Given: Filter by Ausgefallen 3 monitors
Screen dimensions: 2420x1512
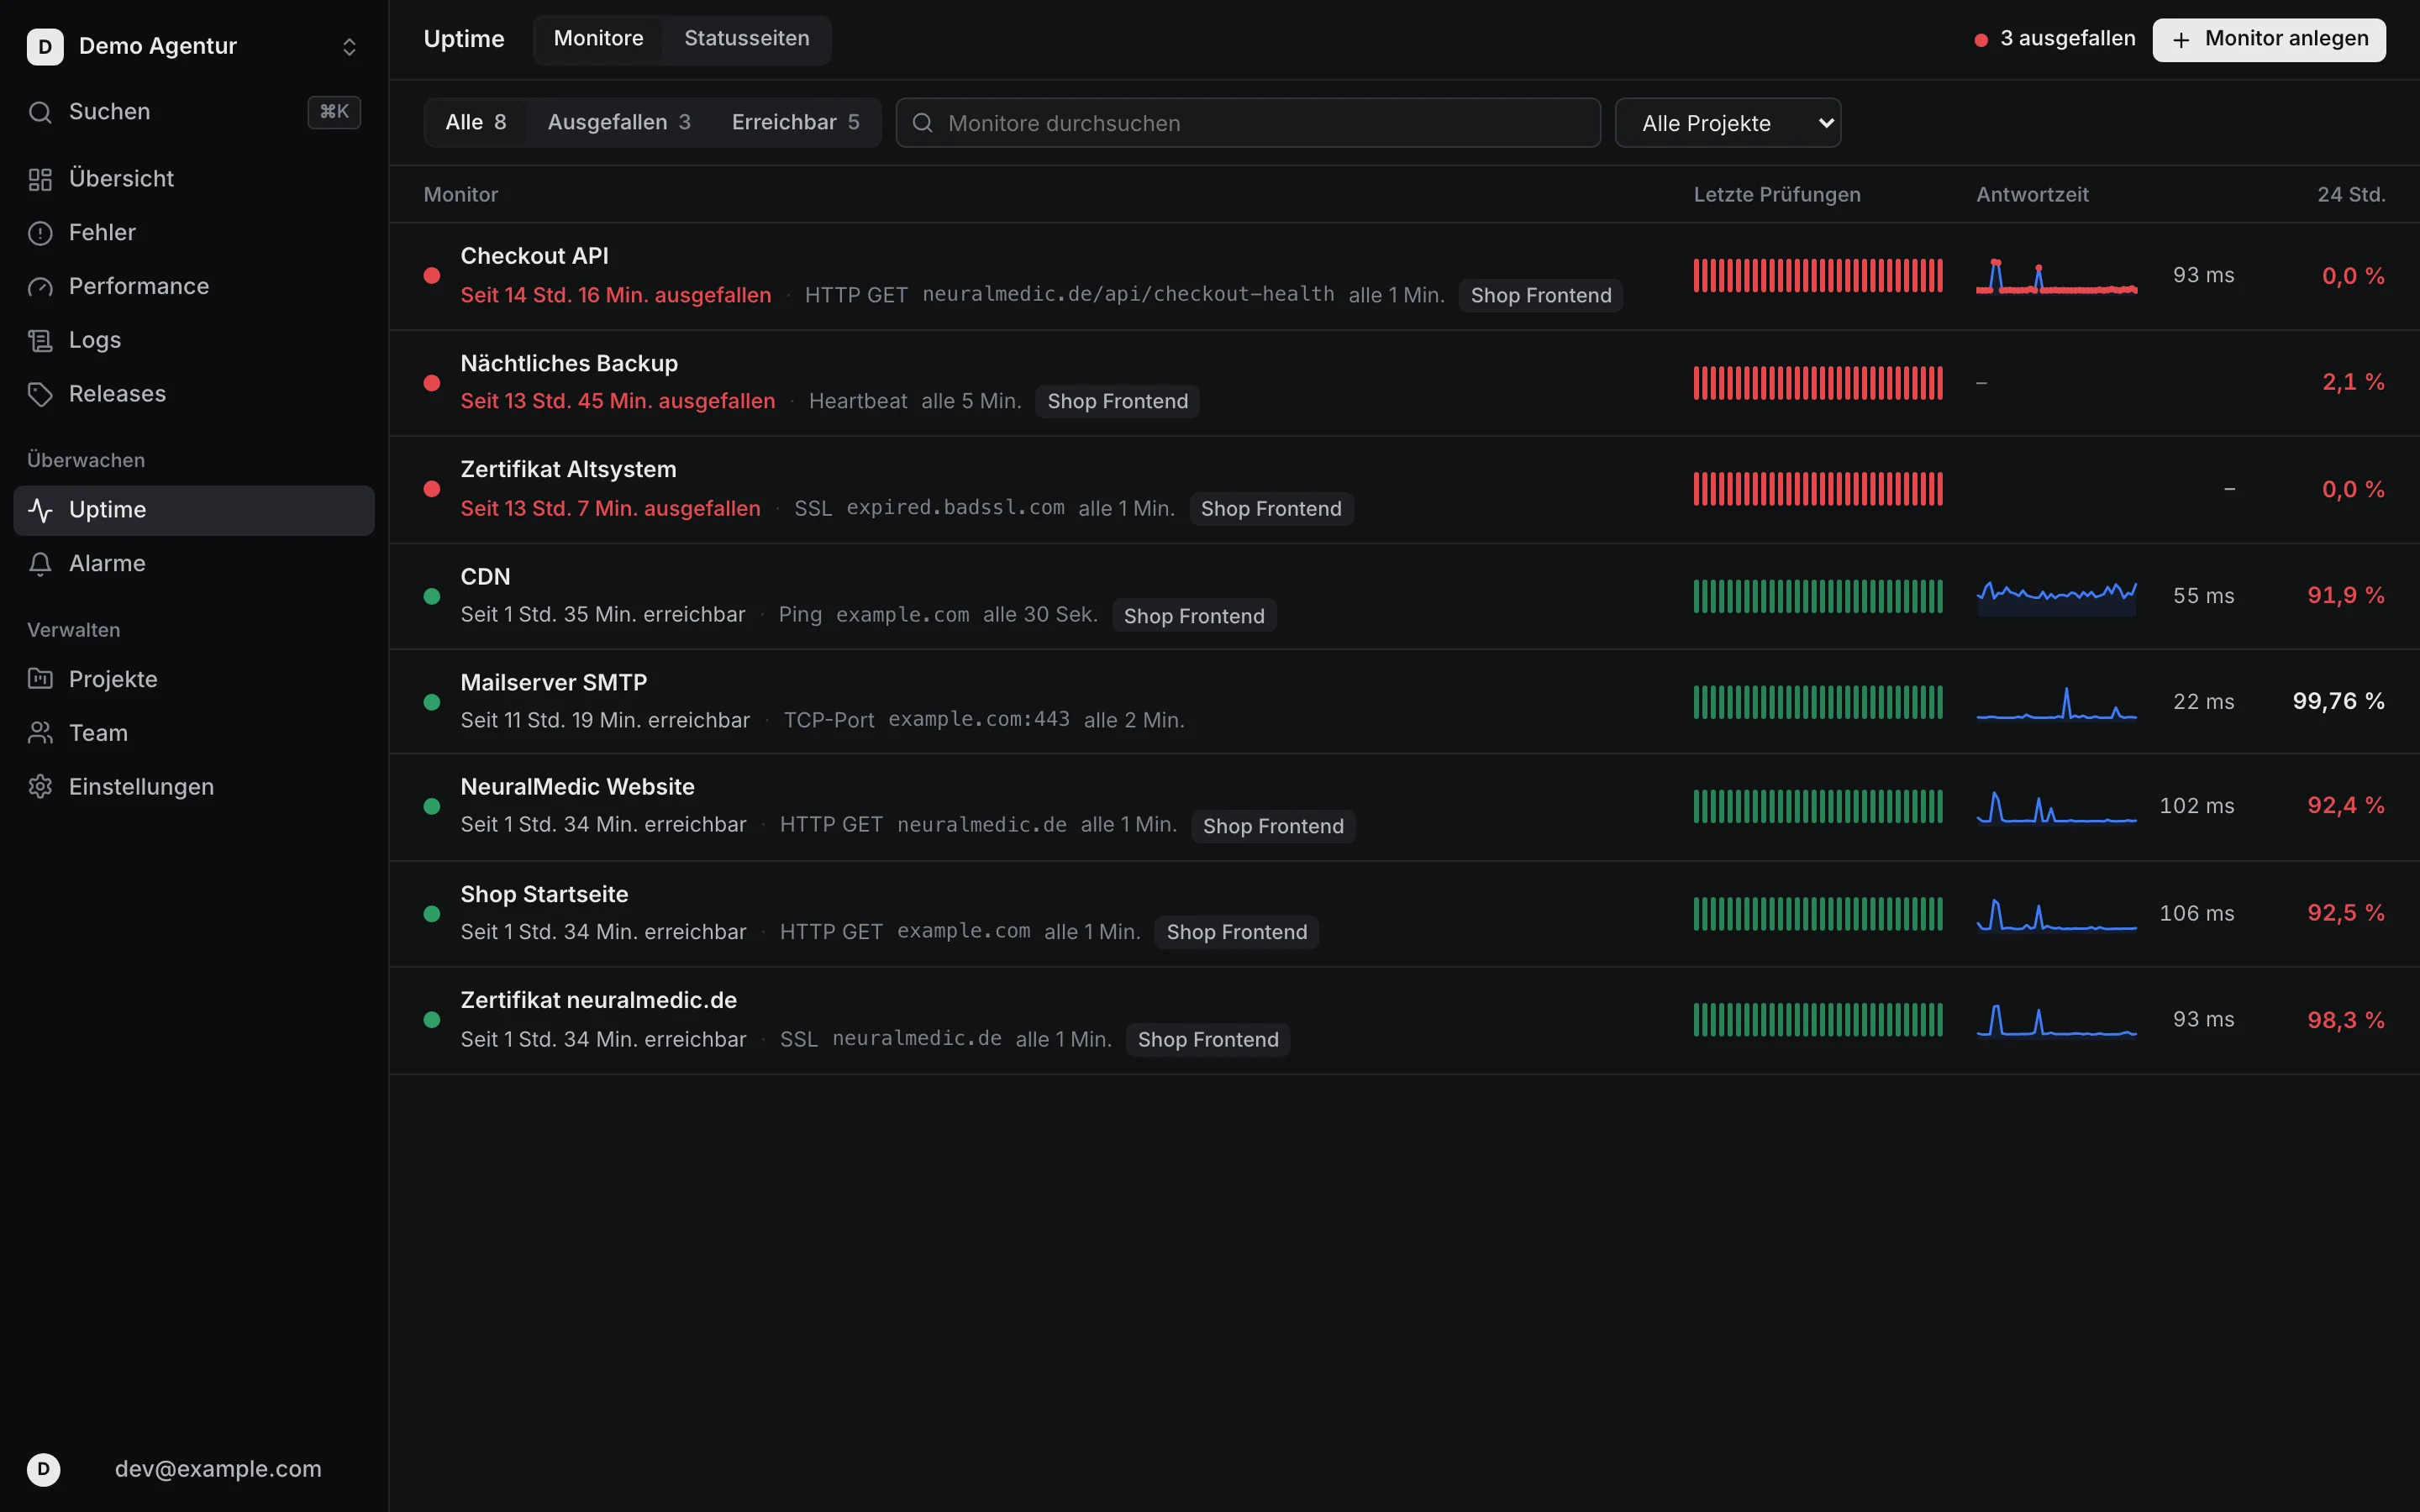Looking at the screenshot, I should coord(619,122).
